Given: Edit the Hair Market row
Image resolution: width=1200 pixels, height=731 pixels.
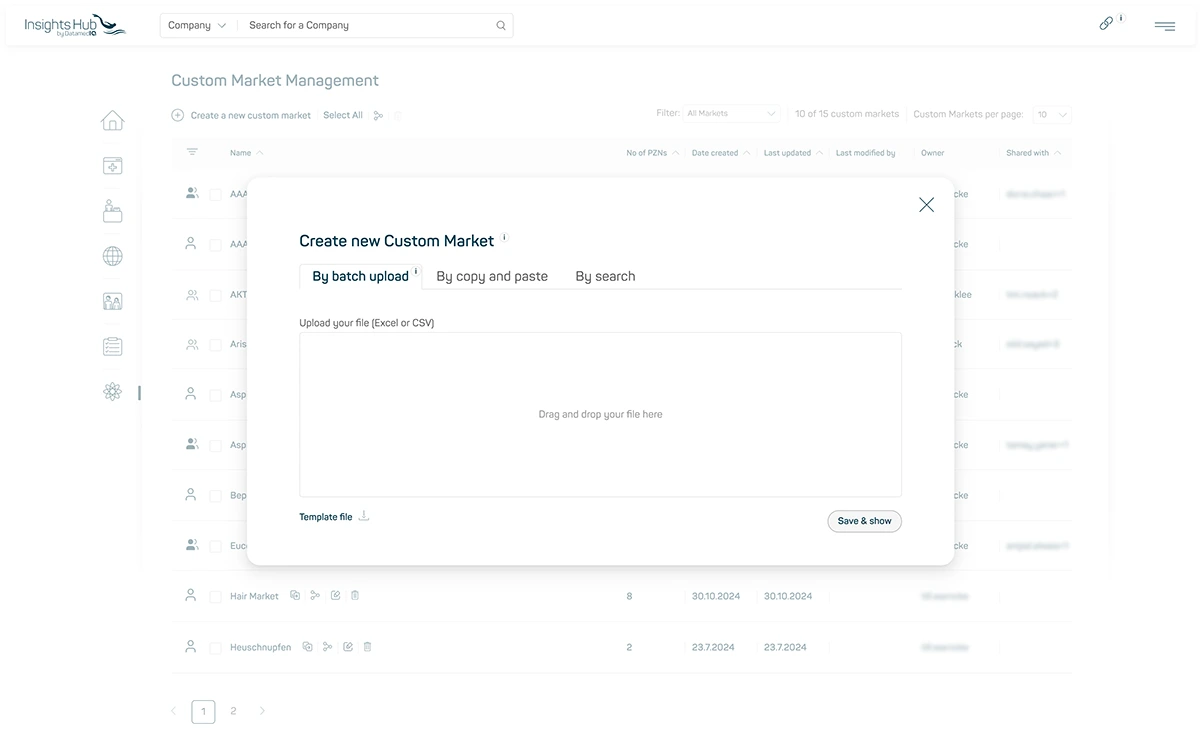Looking at the screenshot, I should pos(335,595).
